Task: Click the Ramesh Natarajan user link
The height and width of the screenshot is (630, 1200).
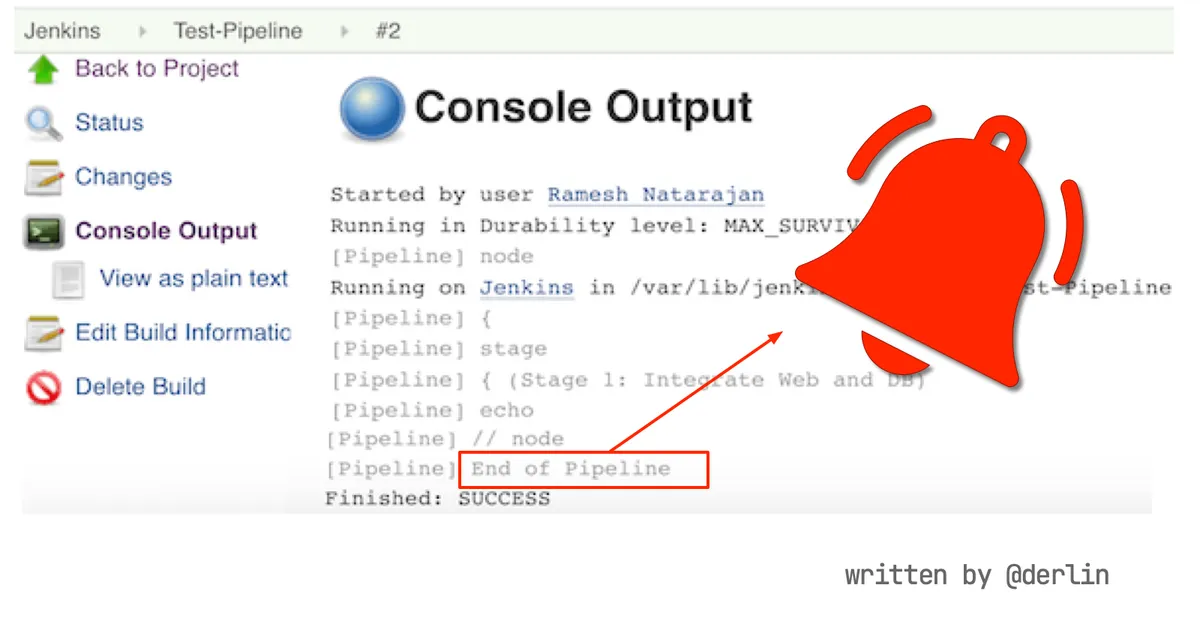Action: coord(655,194)
